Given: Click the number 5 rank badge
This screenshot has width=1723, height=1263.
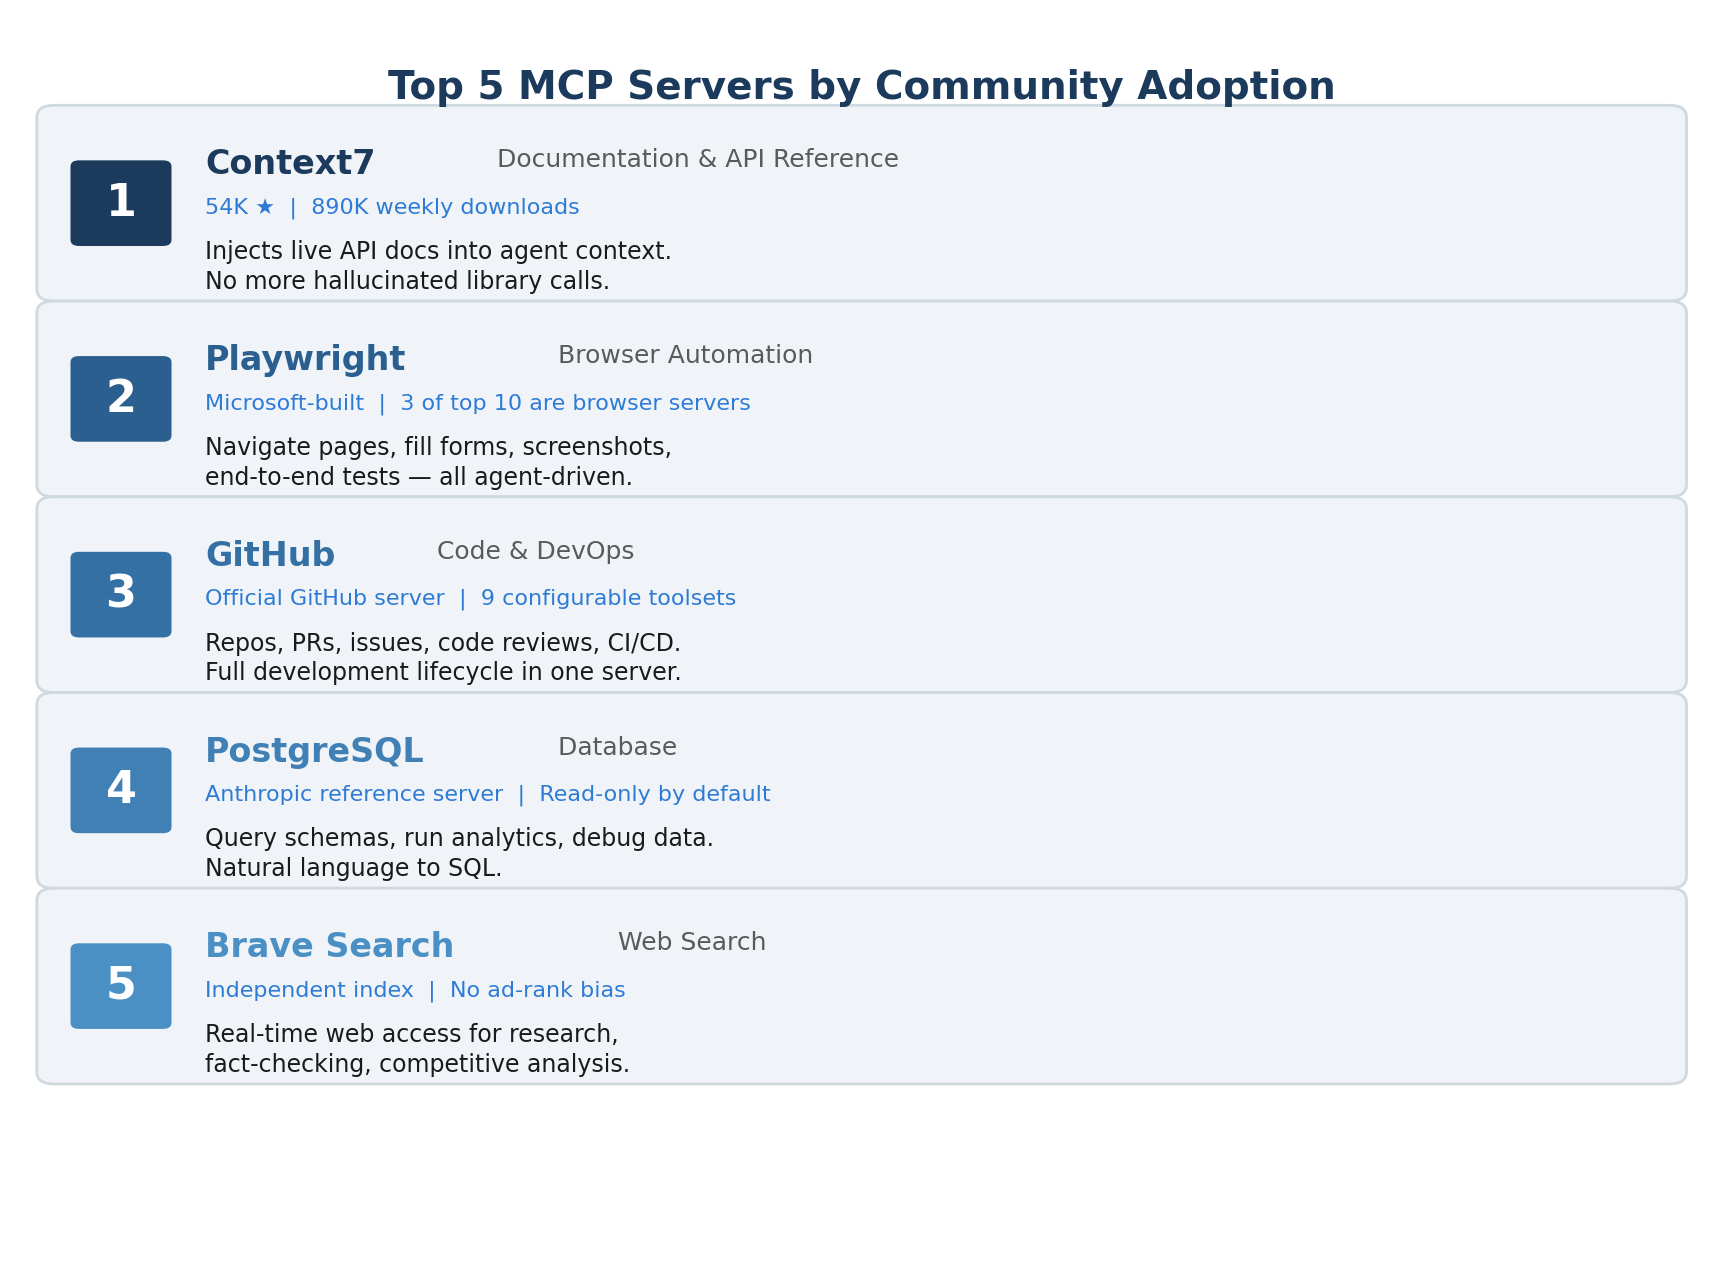Looking at the screenshot, I should click(x=121, y=986).
